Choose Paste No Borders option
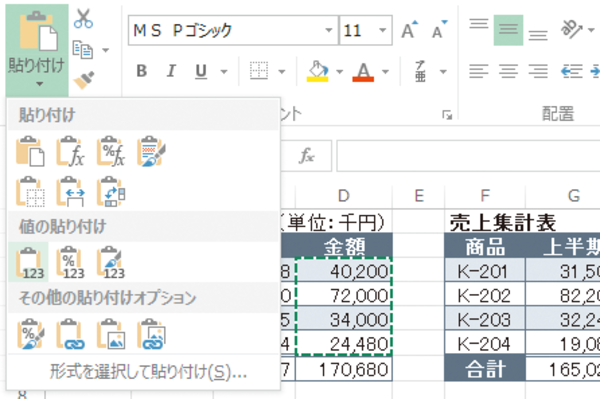The height and width of the screenshot is (399, 600). pyautogui.click(x=30, y=191)
